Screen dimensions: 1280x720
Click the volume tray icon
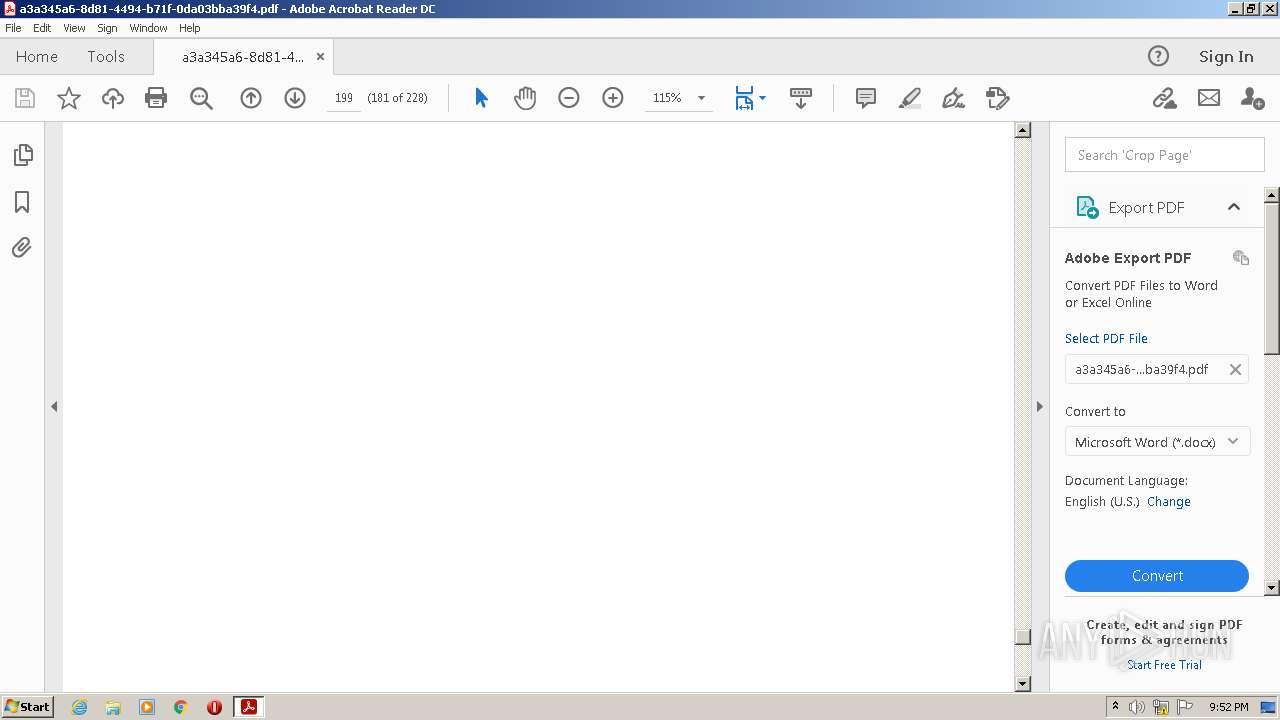pos(1137,707)
